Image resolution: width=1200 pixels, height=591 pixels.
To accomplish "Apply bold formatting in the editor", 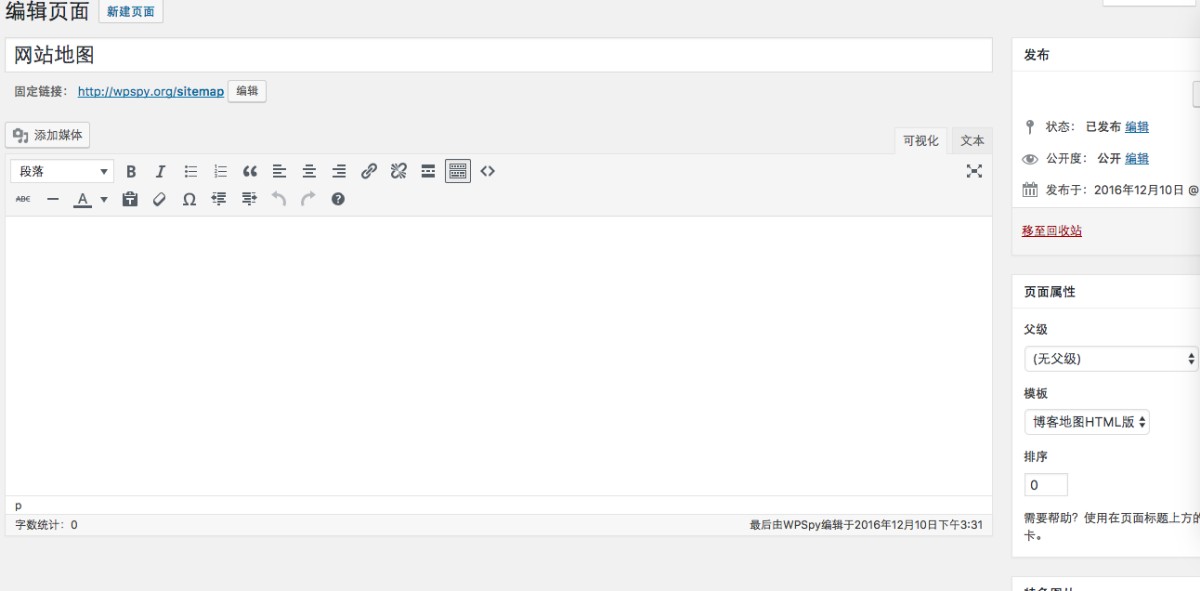I will [x=131, y=171].
